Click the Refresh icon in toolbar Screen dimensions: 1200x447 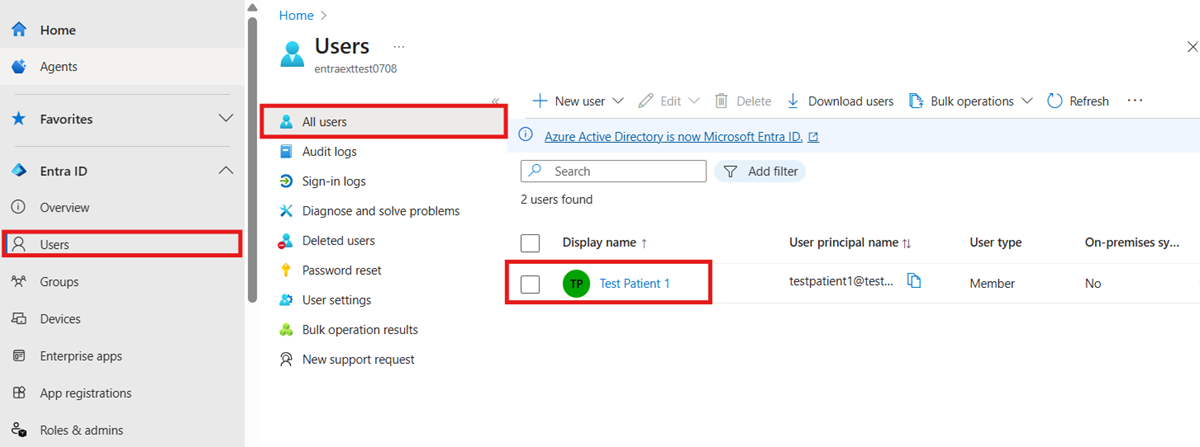pos(1054,101)
